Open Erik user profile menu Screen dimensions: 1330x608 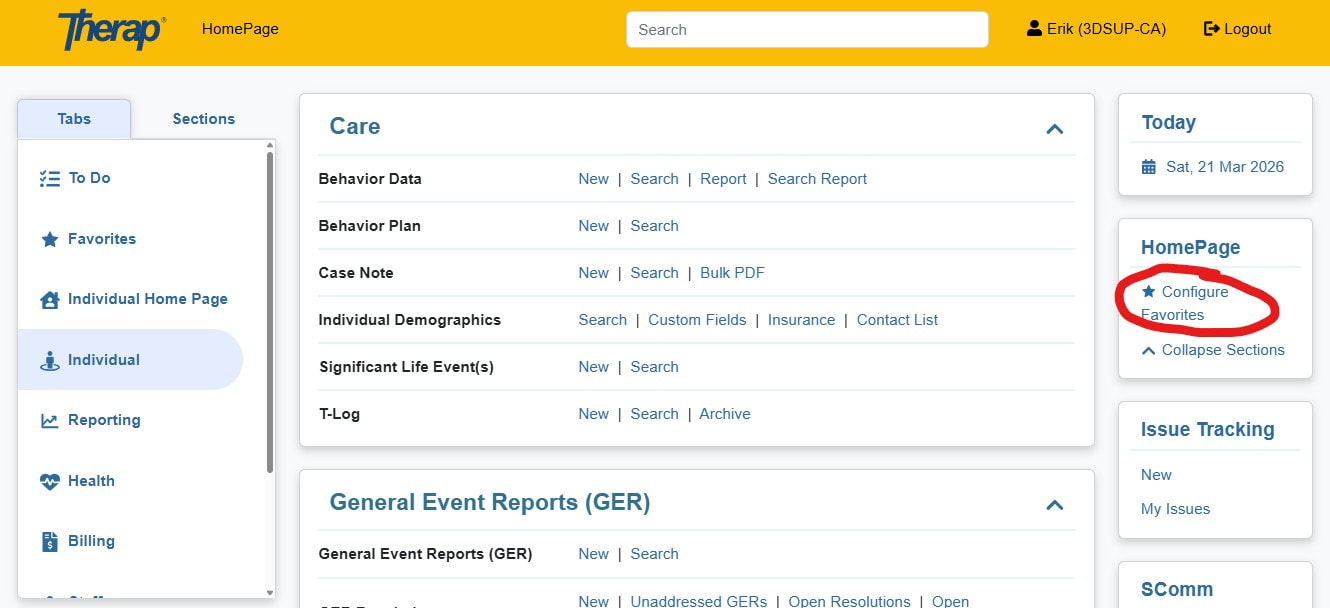click(x=1096, y=29)
